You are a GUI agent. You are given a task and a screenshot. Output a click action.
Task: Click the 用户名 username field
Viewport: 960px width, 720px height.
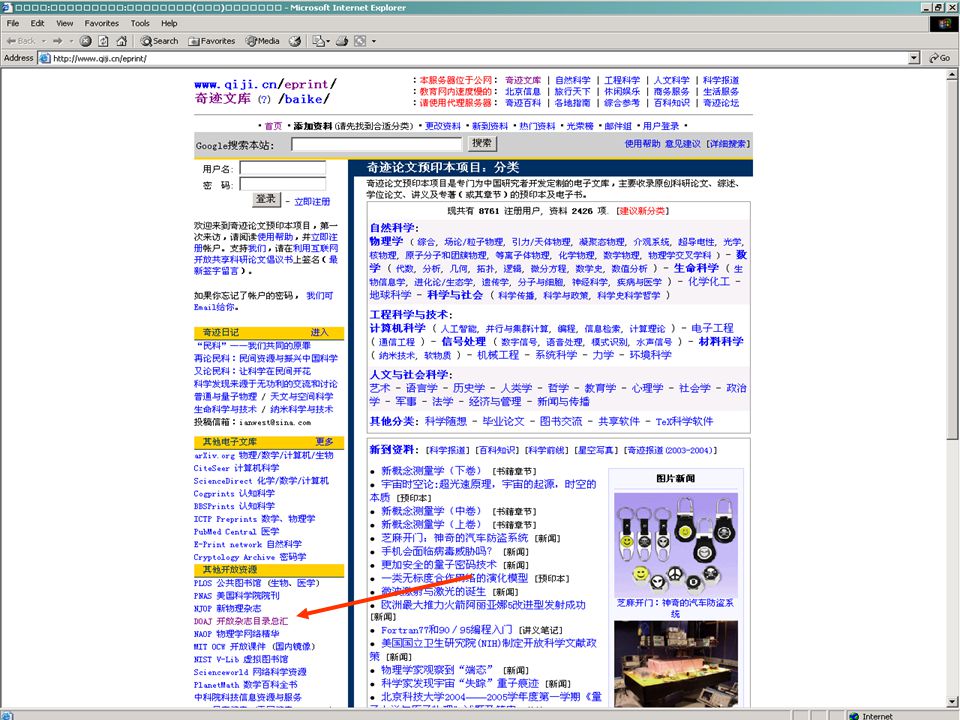(283, 168)
